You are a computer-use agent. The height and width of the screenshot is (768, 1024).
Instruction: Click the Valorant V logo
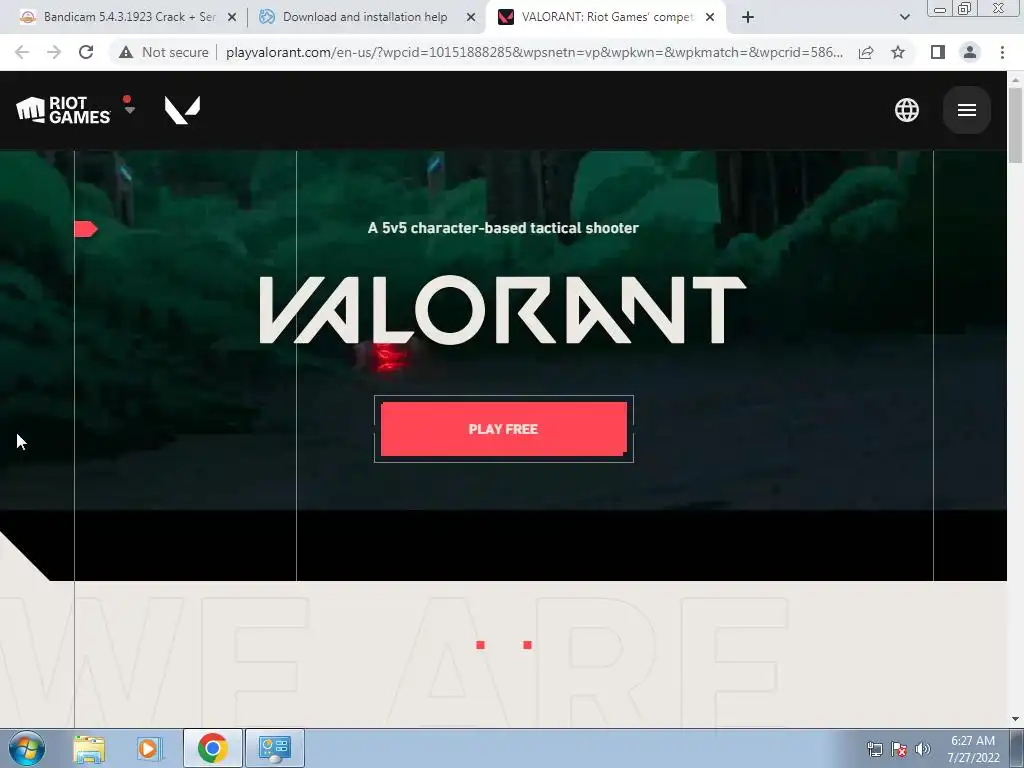[x=182, y=110]
